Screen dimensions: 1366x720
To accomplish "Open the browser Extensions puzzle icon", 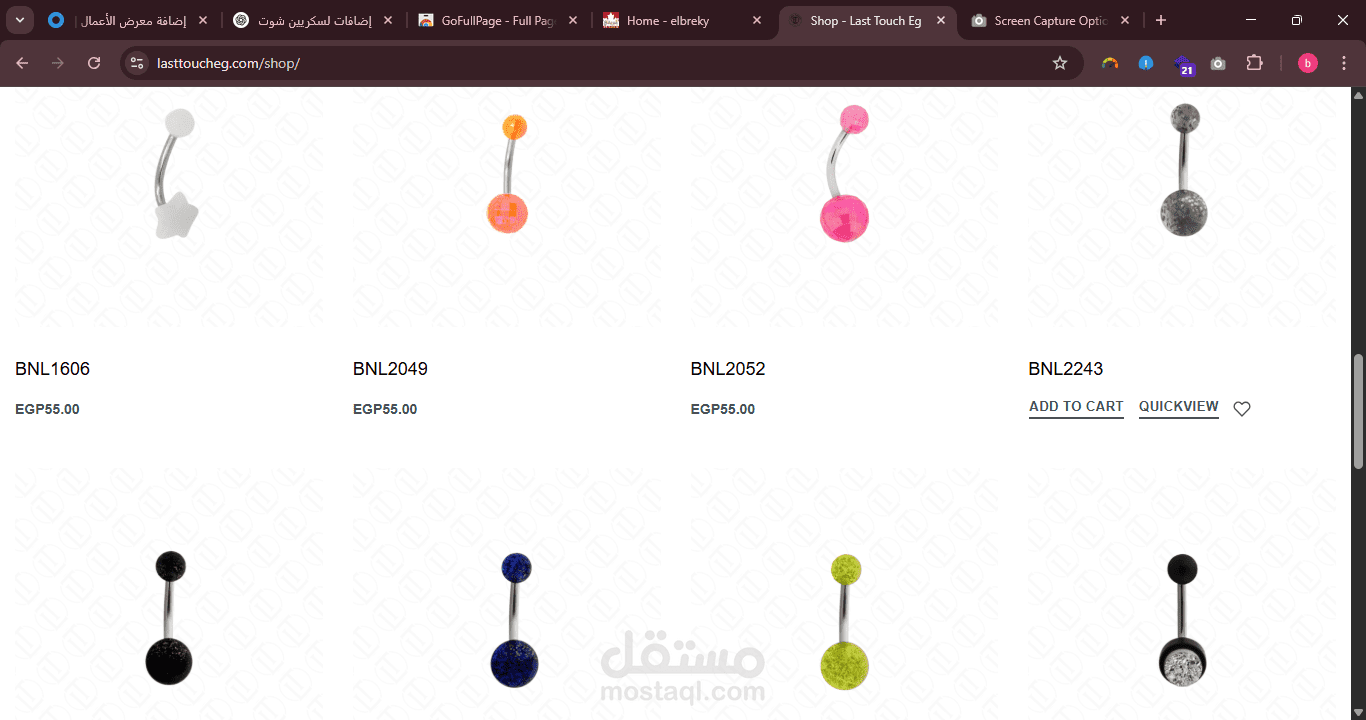I will [x=1254, y=63].
